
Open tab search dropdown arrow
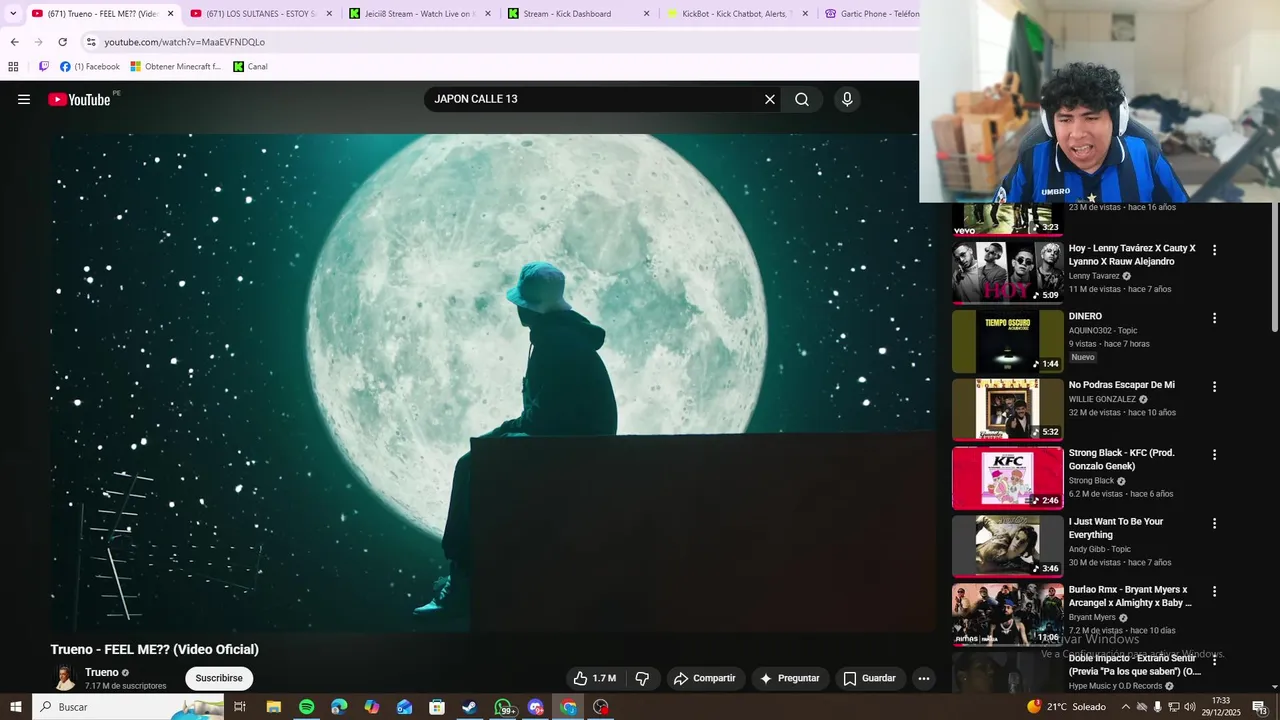coord(13,14)
